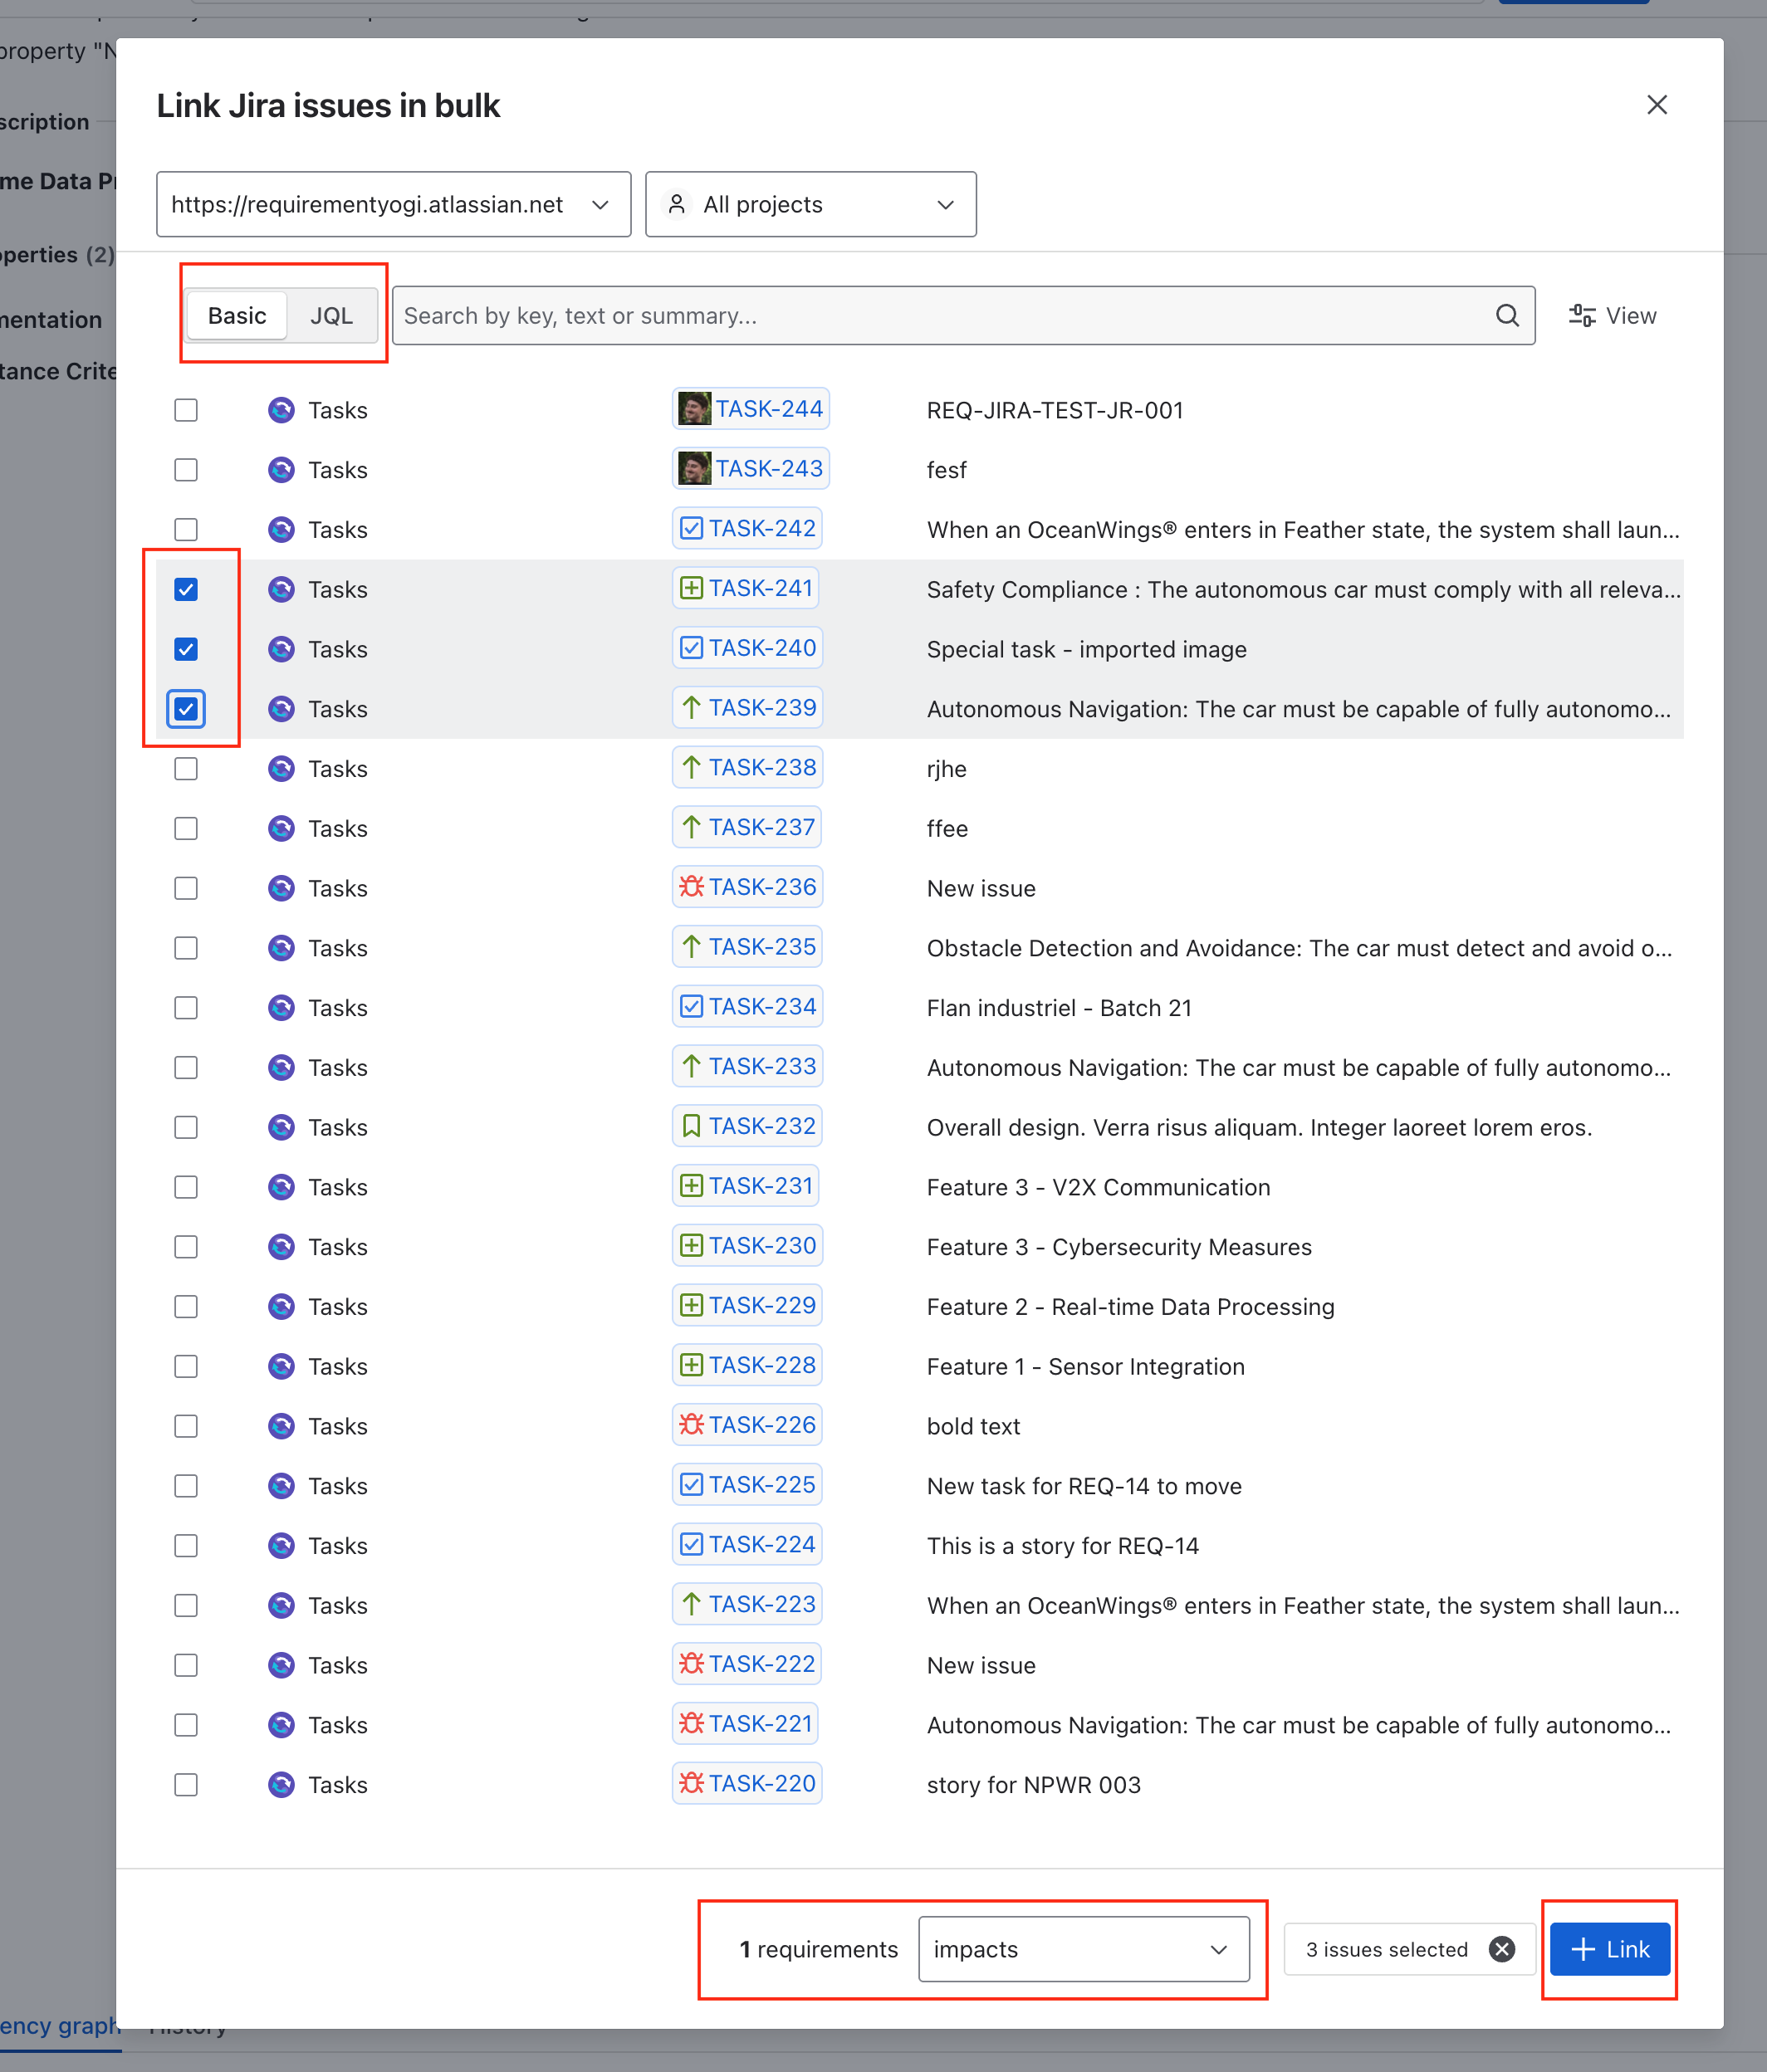1767x2072 pixels.
Task: Click the Link button
Action: (x=1610, y=1949)
